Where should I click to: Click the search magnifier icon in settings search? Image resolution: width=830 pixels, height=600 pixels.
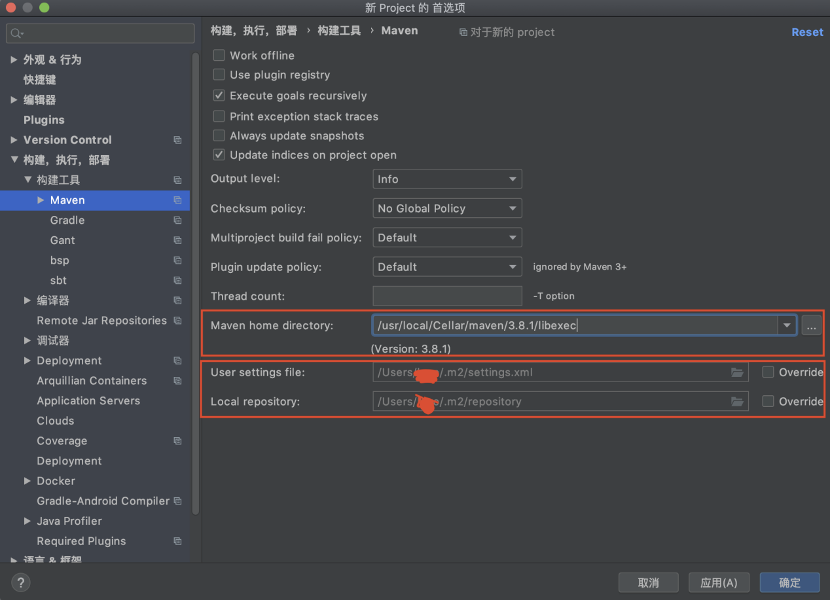click(x=17, y=34)
